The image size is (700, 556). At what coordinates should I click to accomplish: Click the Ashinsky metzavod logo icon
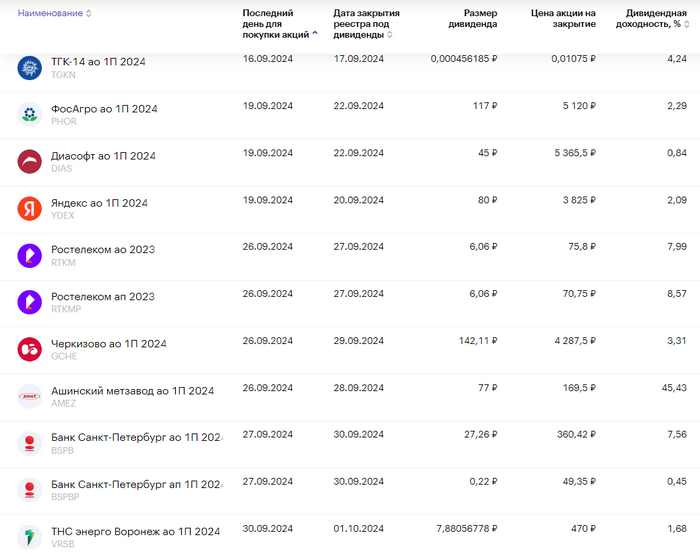click(29, 396)
